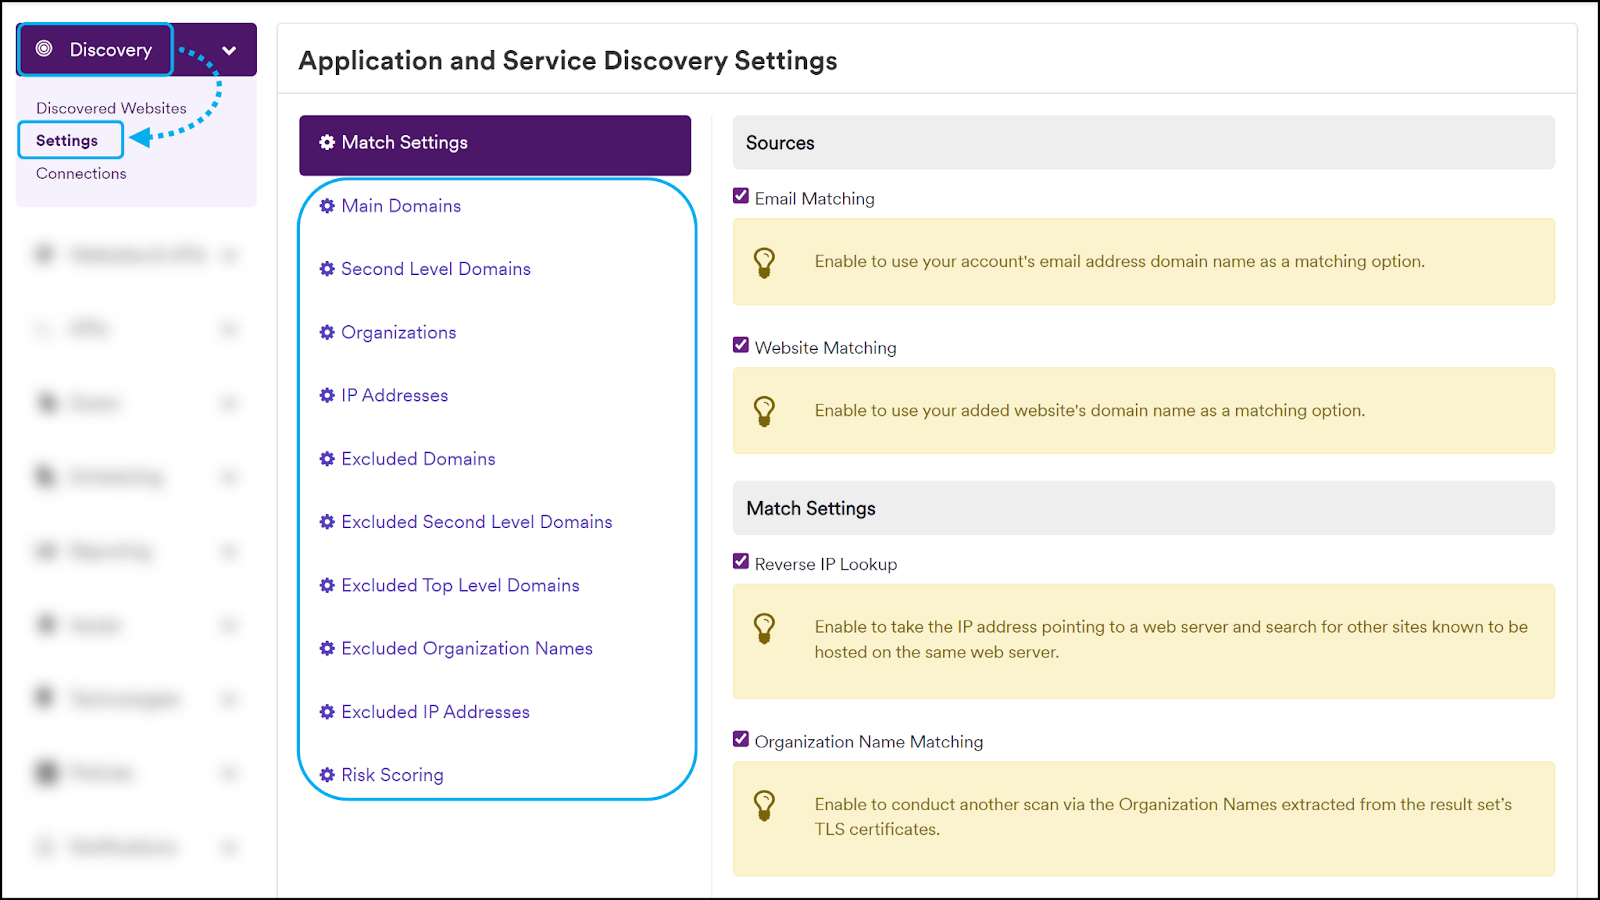Open Discovered Websites in the sidebar
The width and height of the screenshot is (1600, 900).
pos(110,107)
